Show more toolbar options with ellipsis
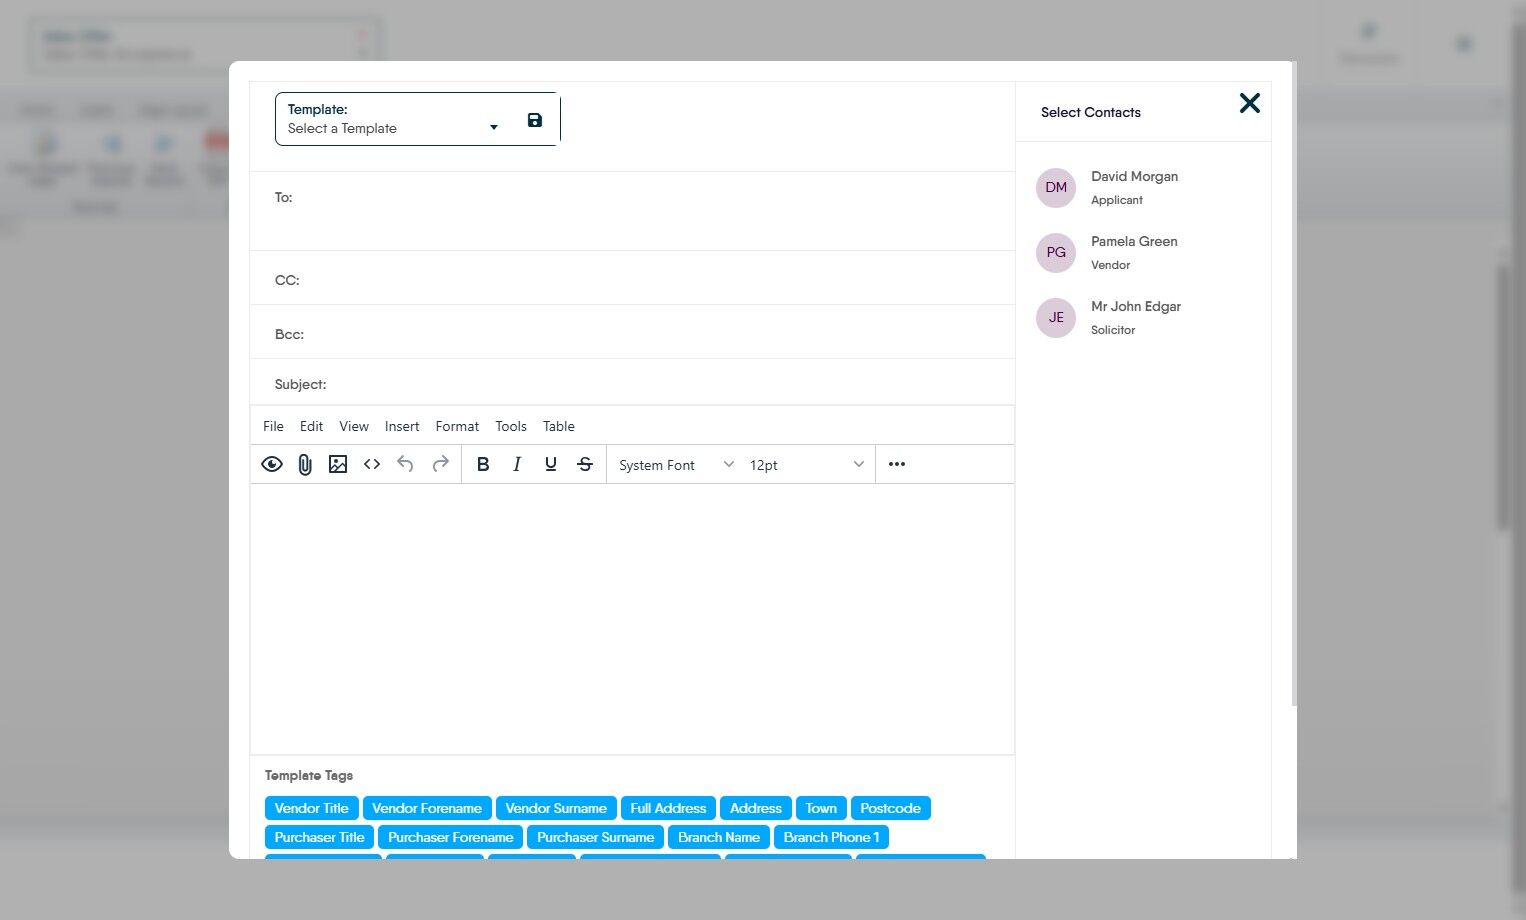1526x920 pixels. coord(897,464)
